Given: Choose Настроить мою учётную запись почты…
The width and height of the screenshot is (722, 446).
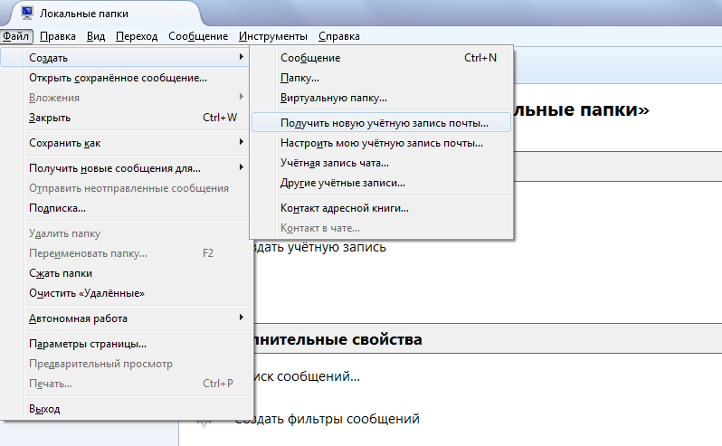Looking at the screenshot, I should 381,143.
